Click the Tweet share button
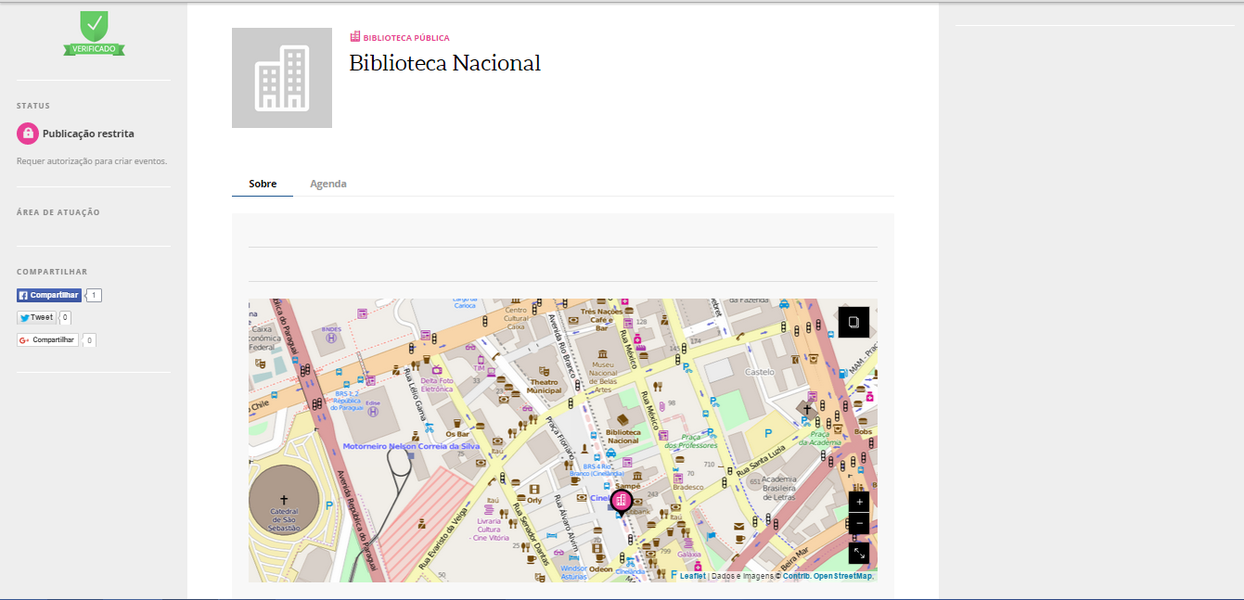Image resolution: width=1244 pixels, height=600 pixels. coord(36,318)
